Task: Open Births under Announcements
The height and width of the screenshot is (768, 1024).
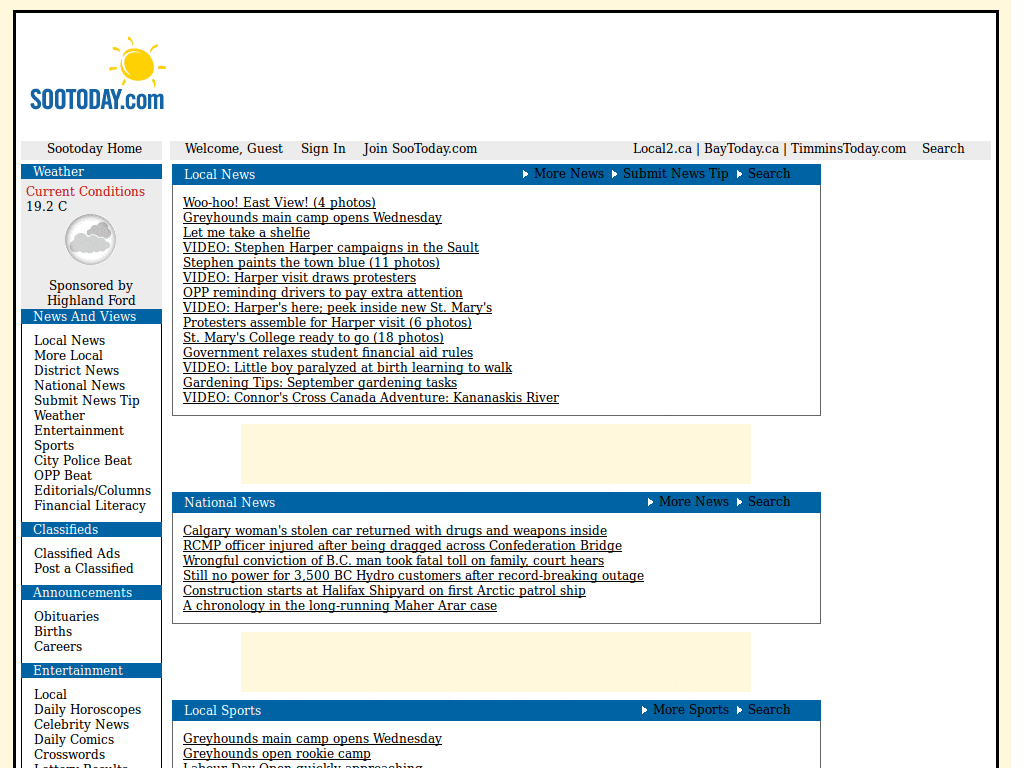Action: [x=53, y=632]
